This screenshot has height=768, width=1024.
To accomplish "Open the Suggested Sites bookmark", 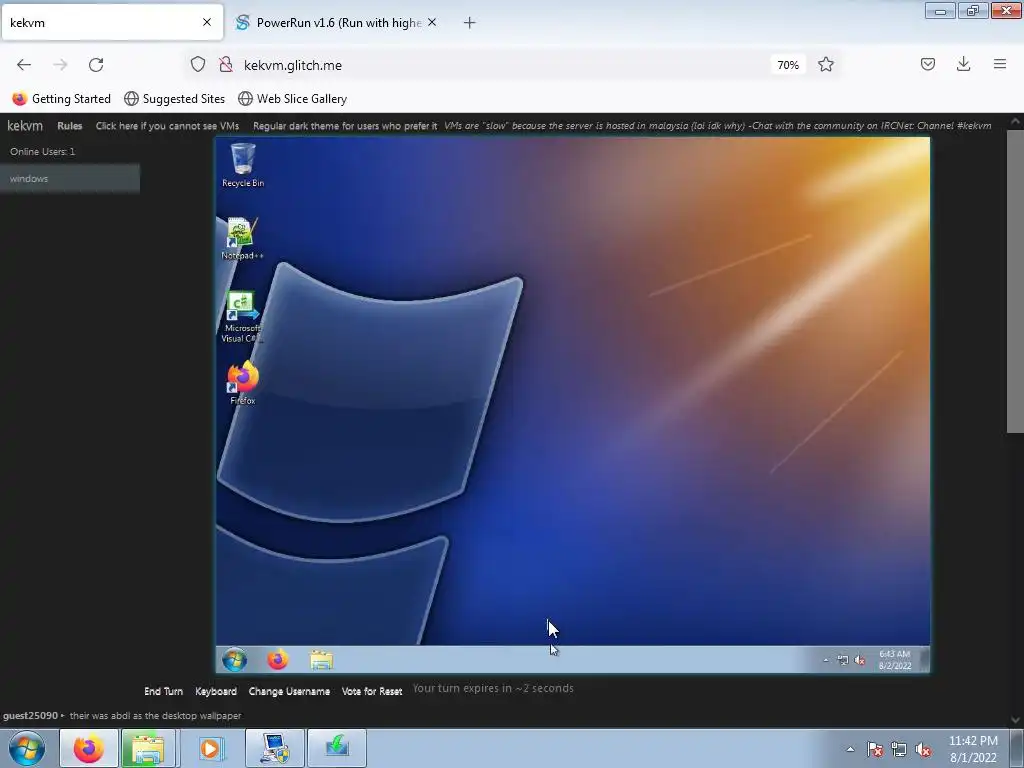I will 174,99.
